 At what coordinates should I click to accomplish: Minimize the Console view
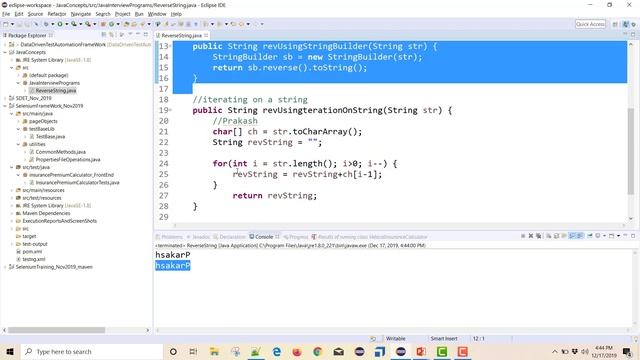(625, 236)
